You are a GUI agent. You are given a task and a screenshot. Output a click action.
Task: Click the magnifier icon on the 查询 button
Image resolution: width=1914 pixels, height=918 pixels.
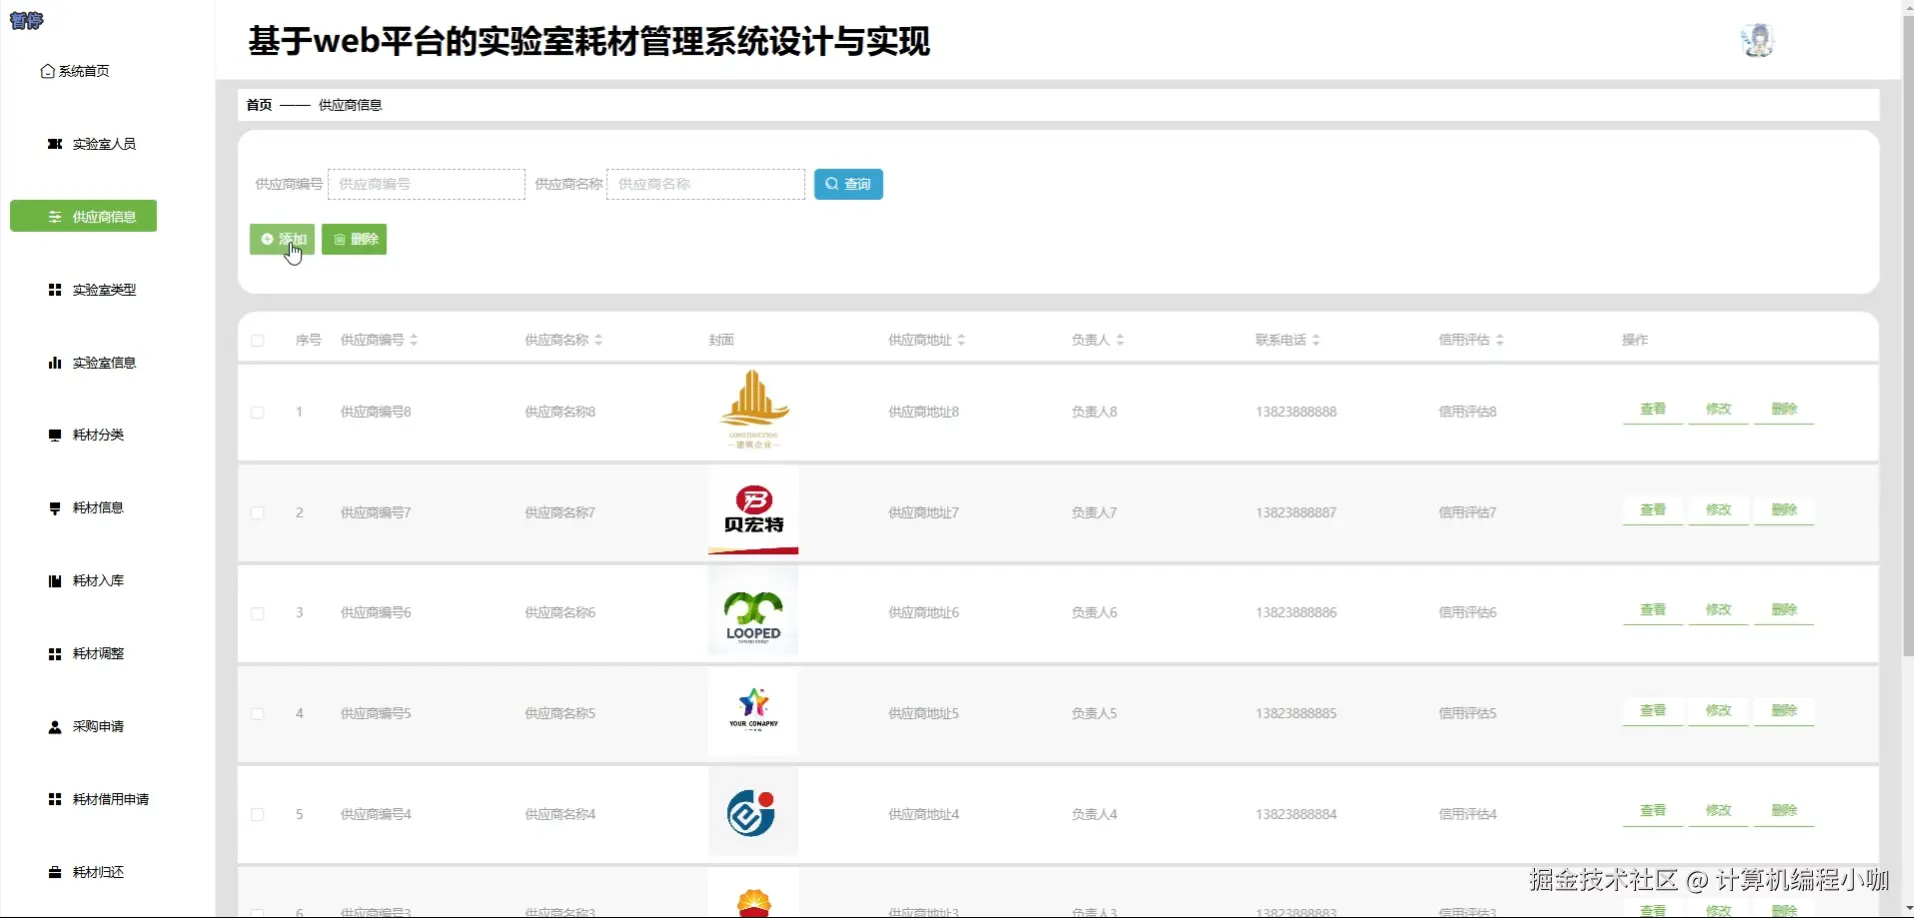[x=832, y=184]
